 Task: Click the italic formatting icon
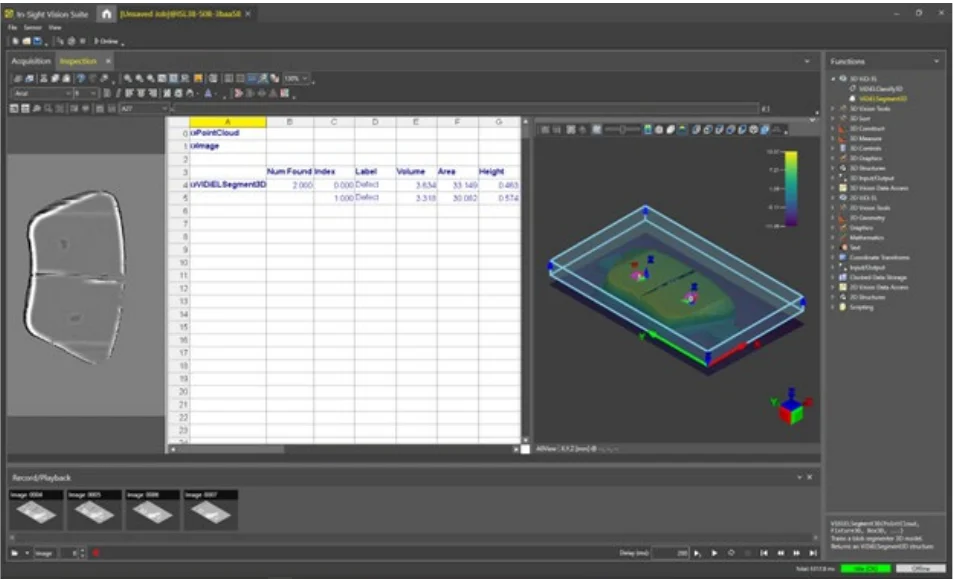tap(117, 93)
